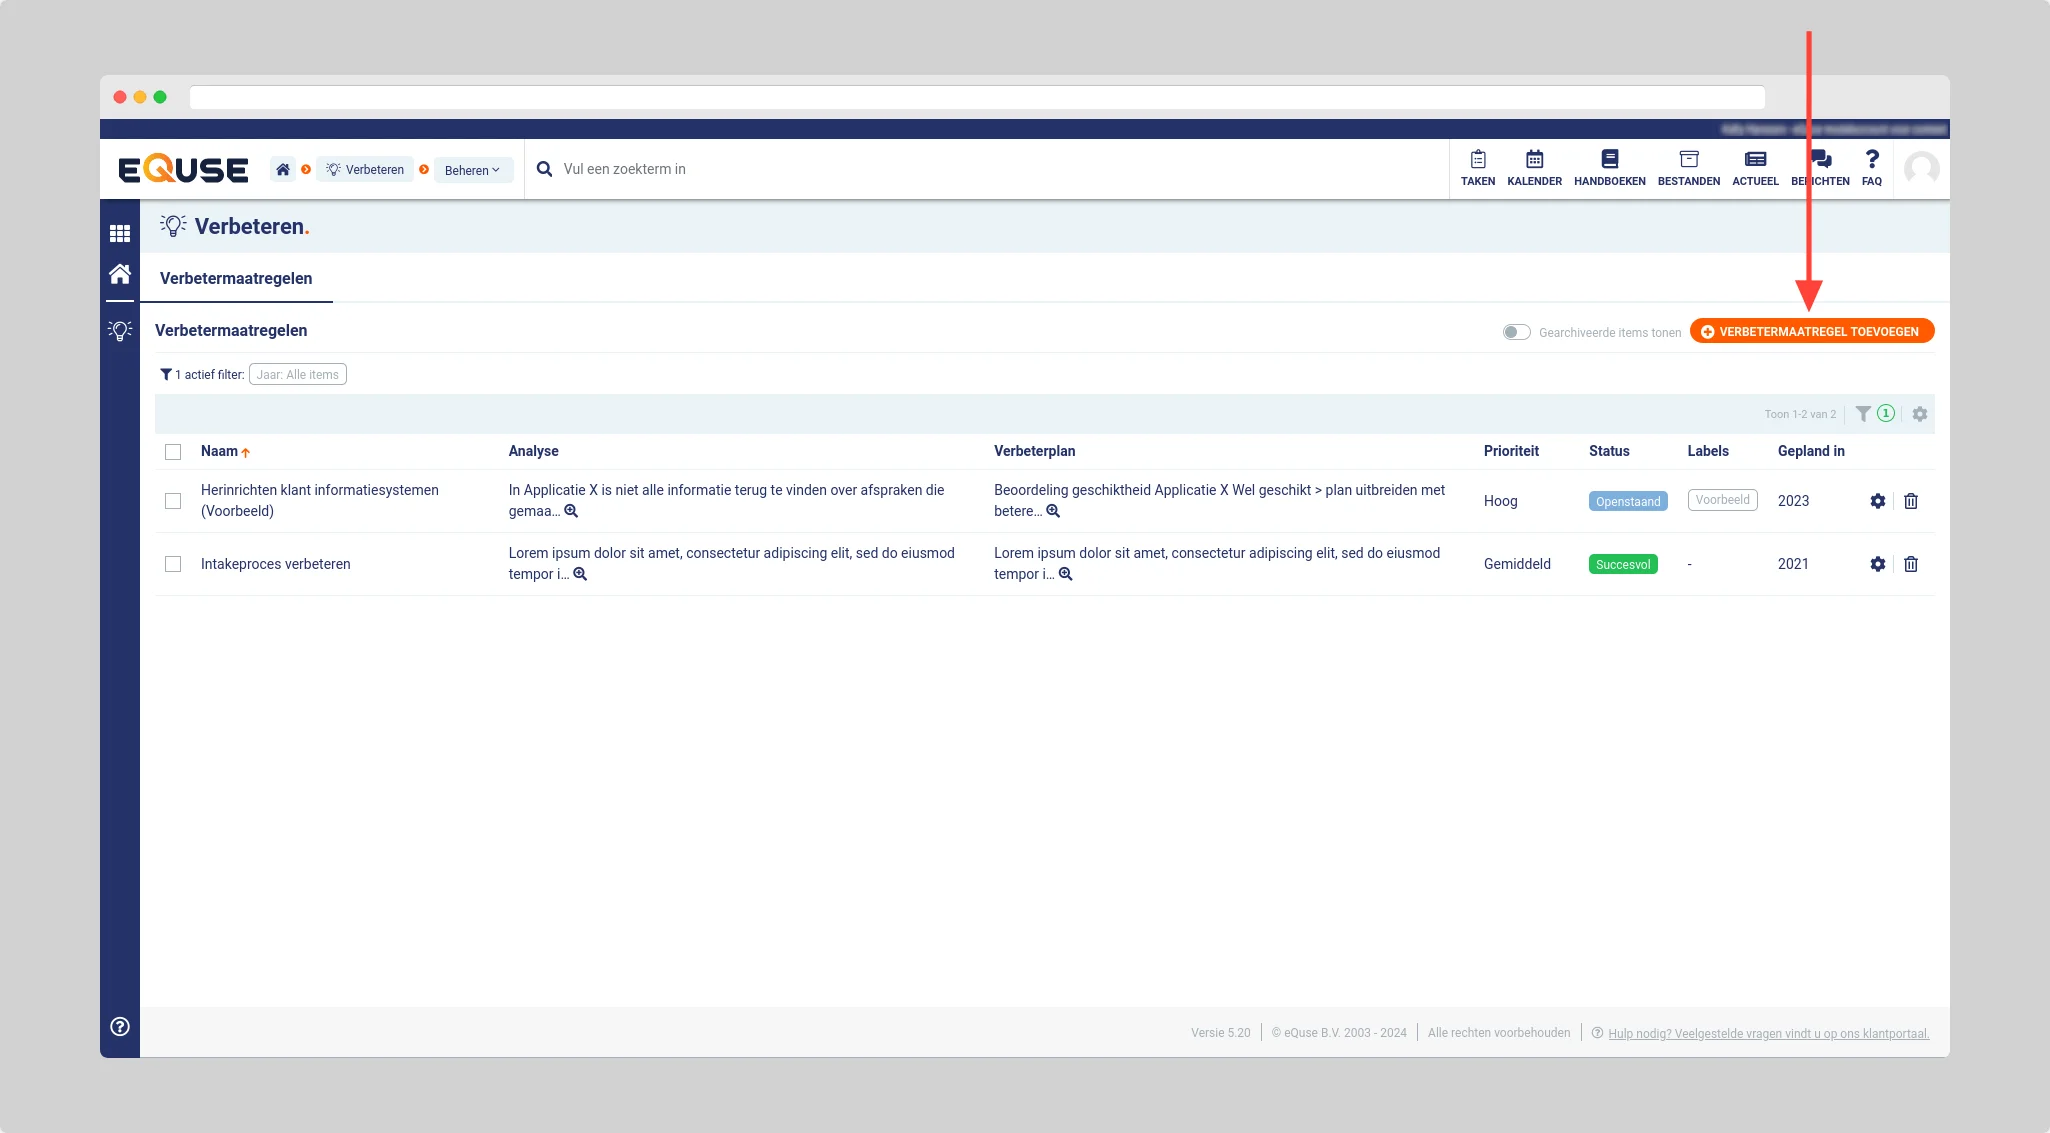Viewport: 2050px width, 1133px height.
Task: Click lightbulb icon in left sidebar
Action: (120, 331)
